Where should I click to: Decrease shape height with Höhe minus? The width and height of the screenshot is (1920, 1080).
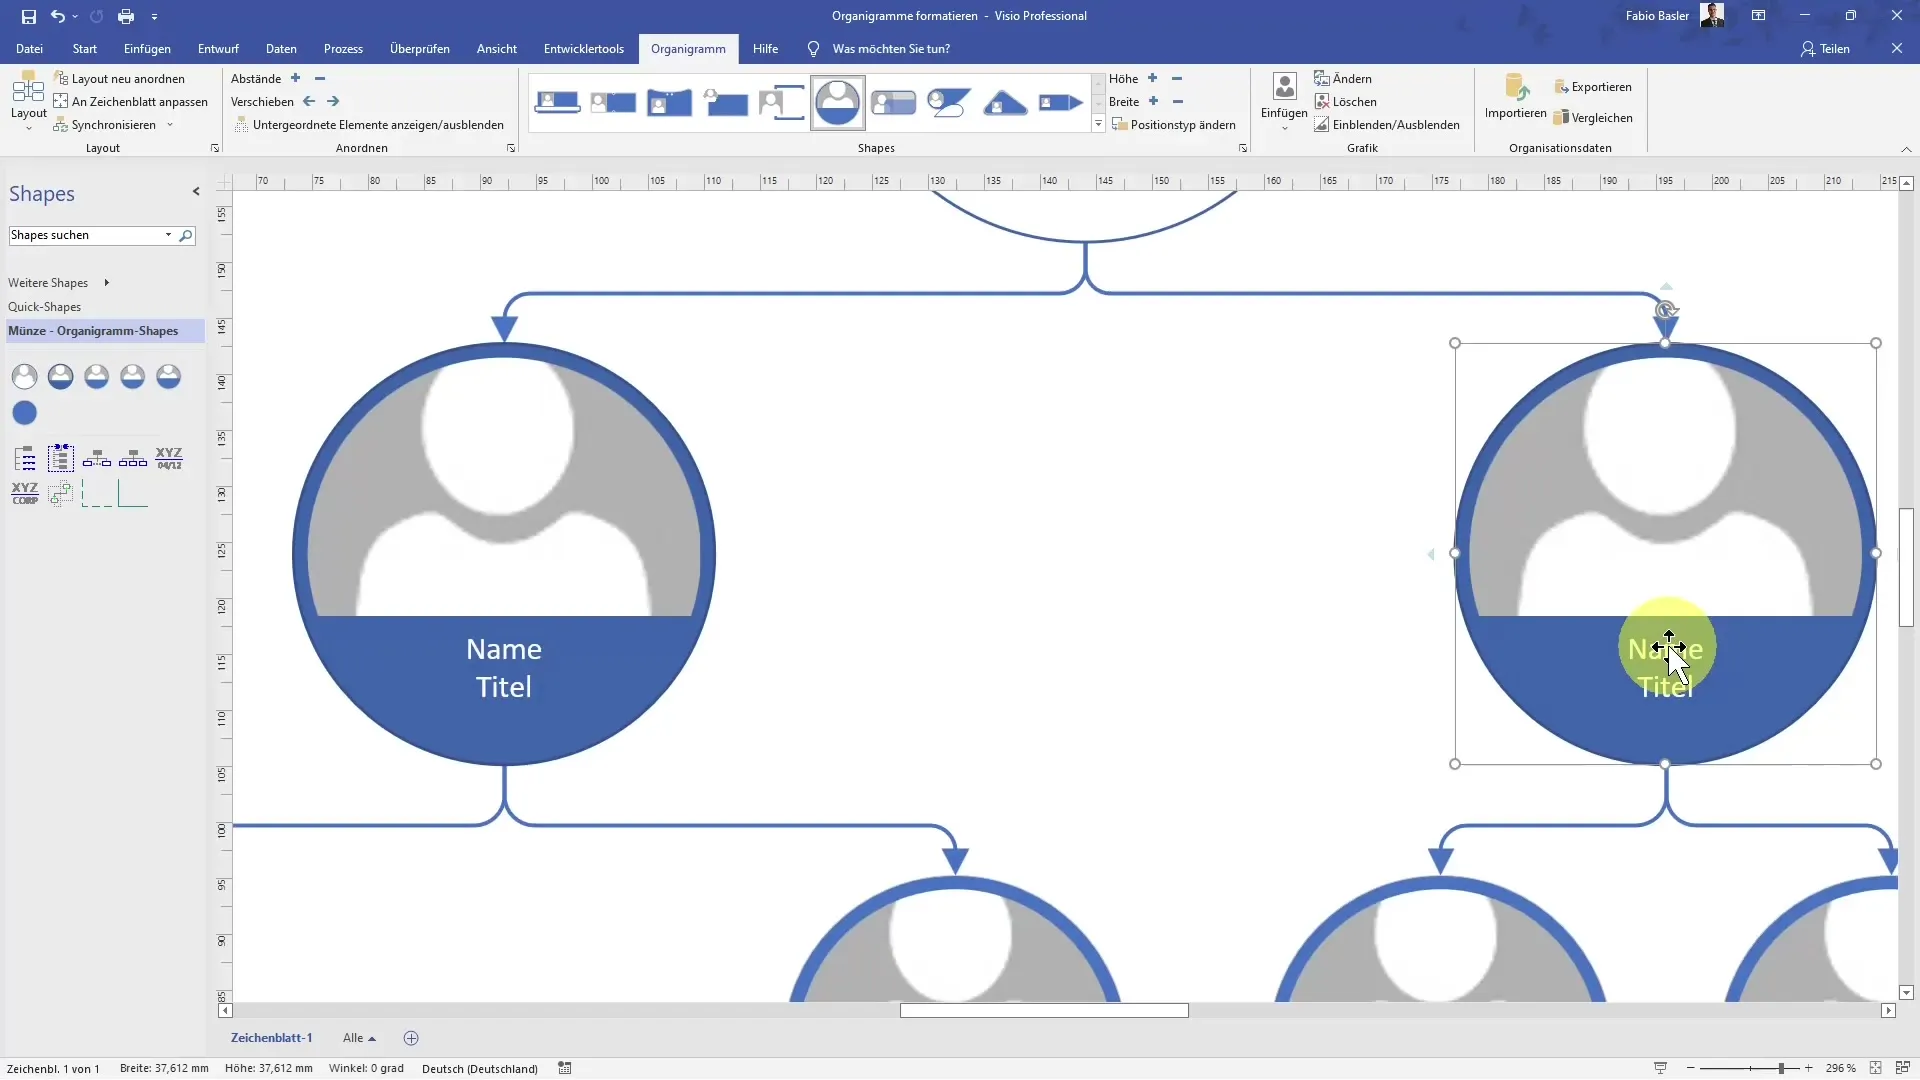1177,78
